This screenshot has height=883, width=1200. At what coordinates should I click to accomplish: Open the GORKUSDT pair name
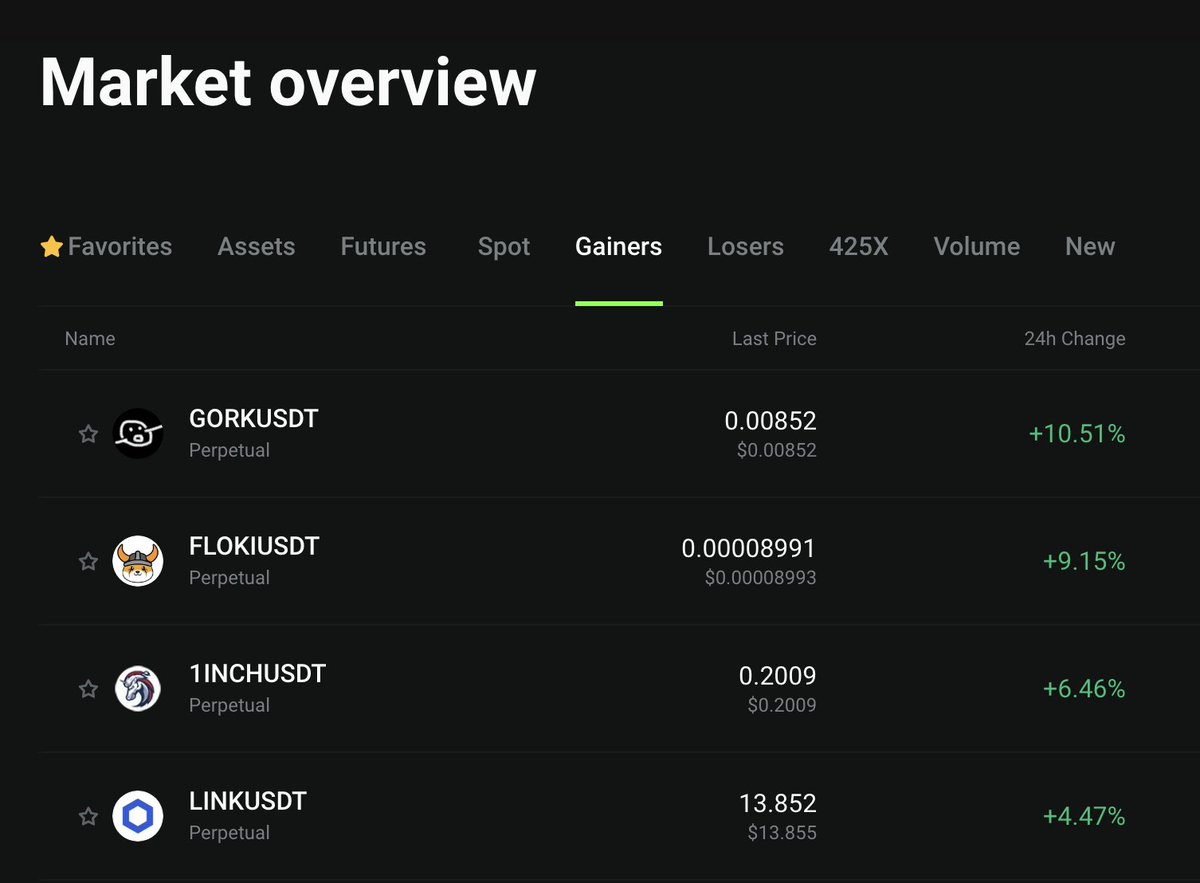point(254,419)
